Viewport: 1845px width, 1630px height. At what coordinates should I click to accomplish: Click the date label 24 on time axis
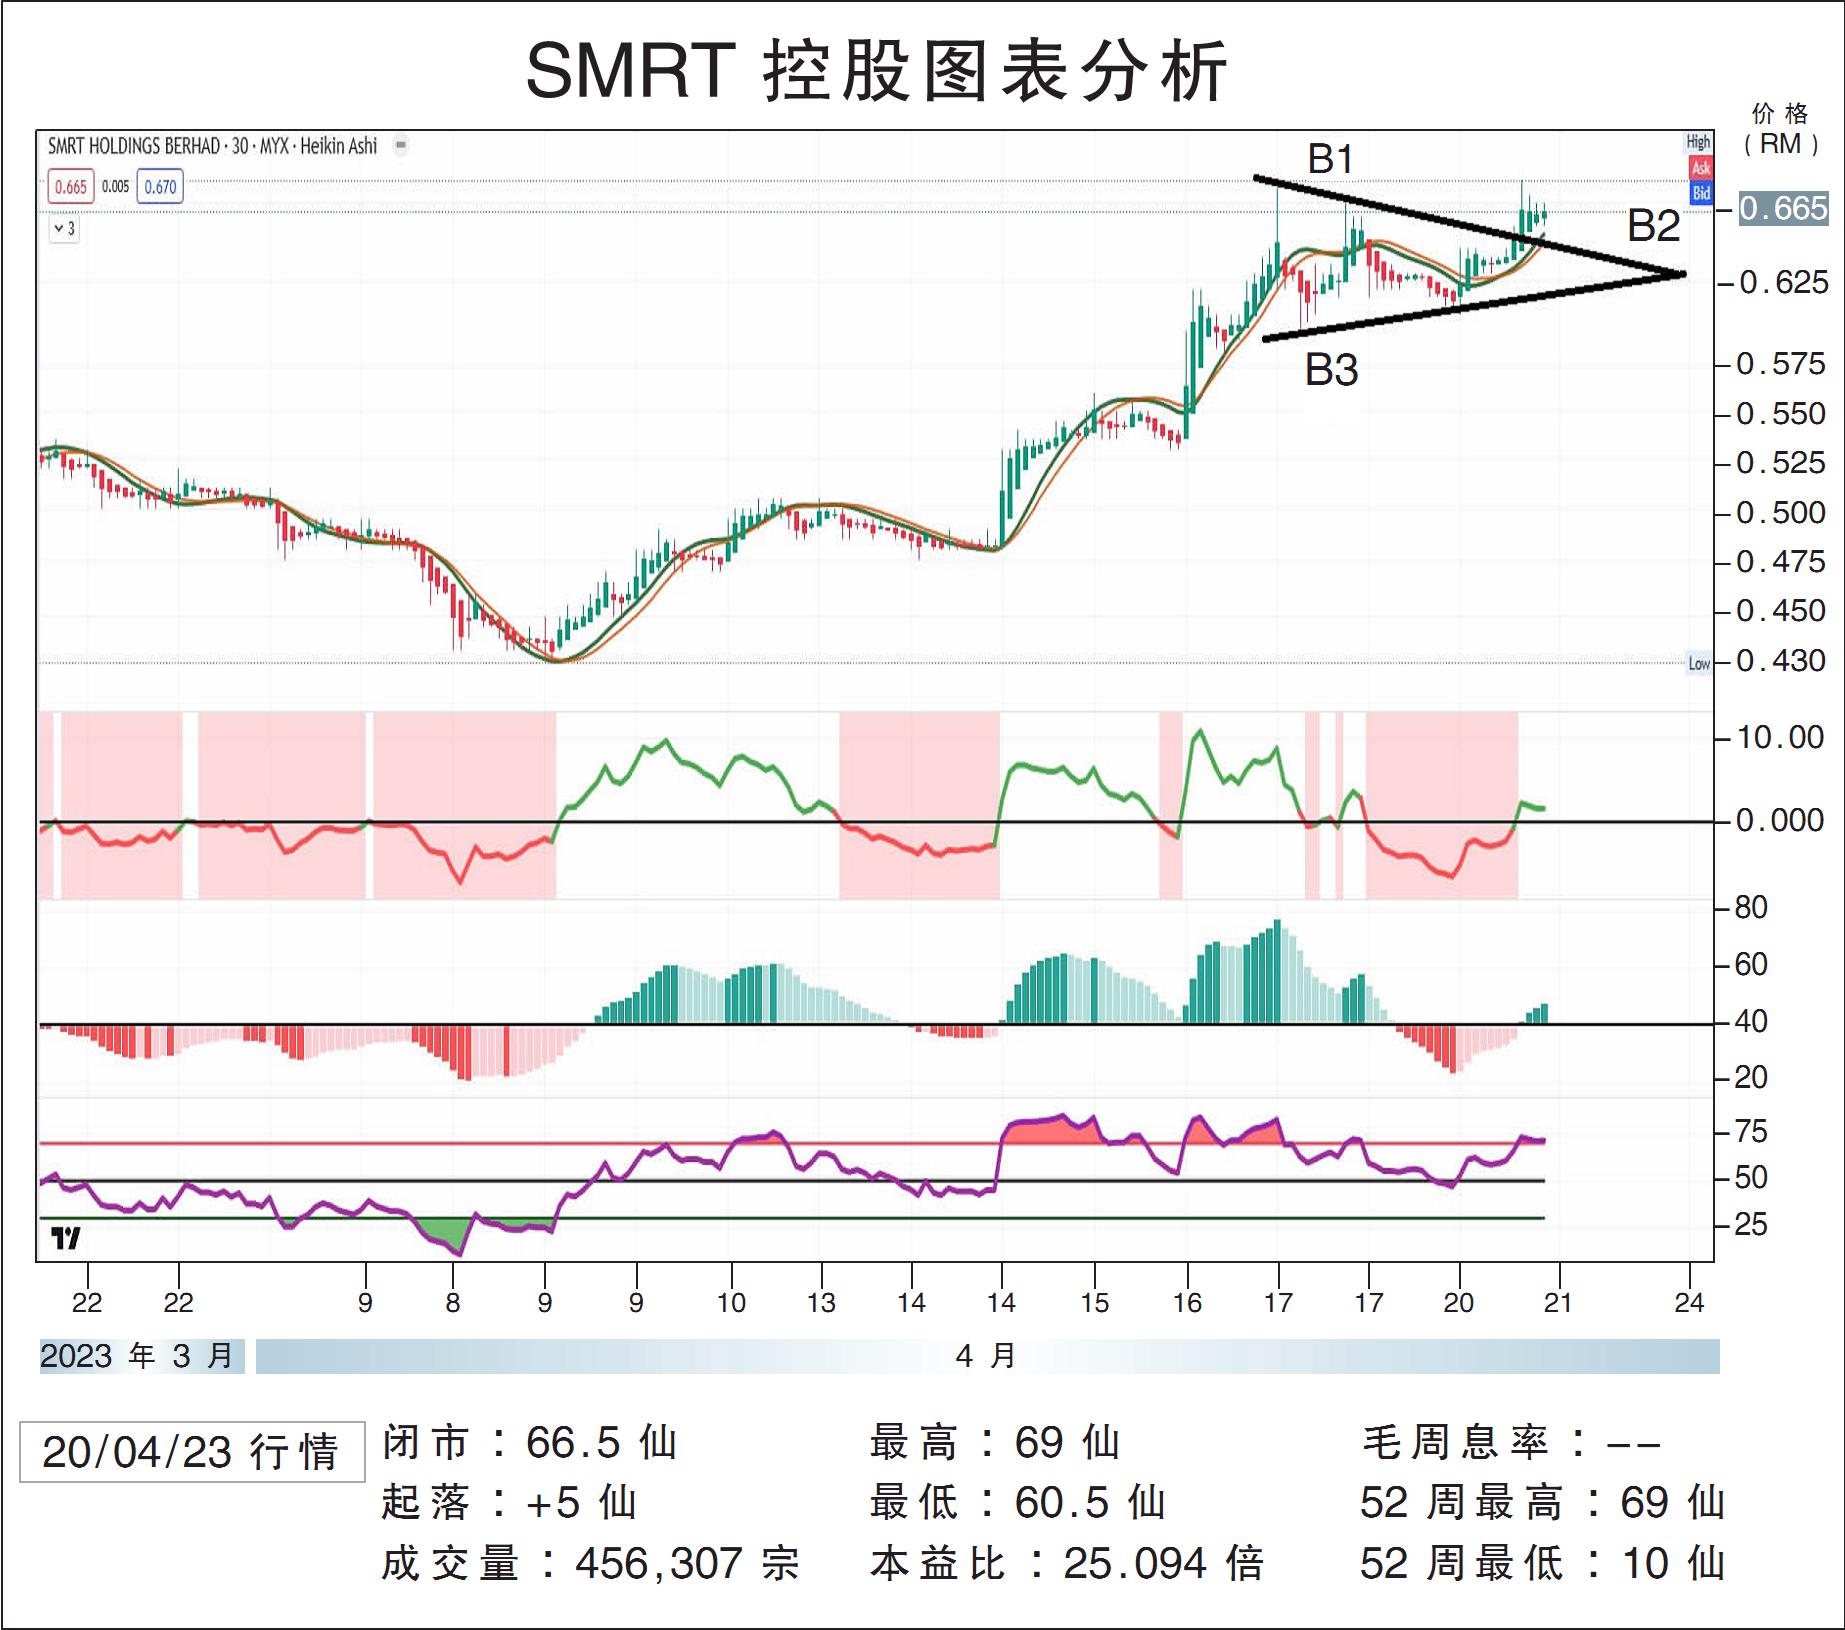[1689, 1303]
